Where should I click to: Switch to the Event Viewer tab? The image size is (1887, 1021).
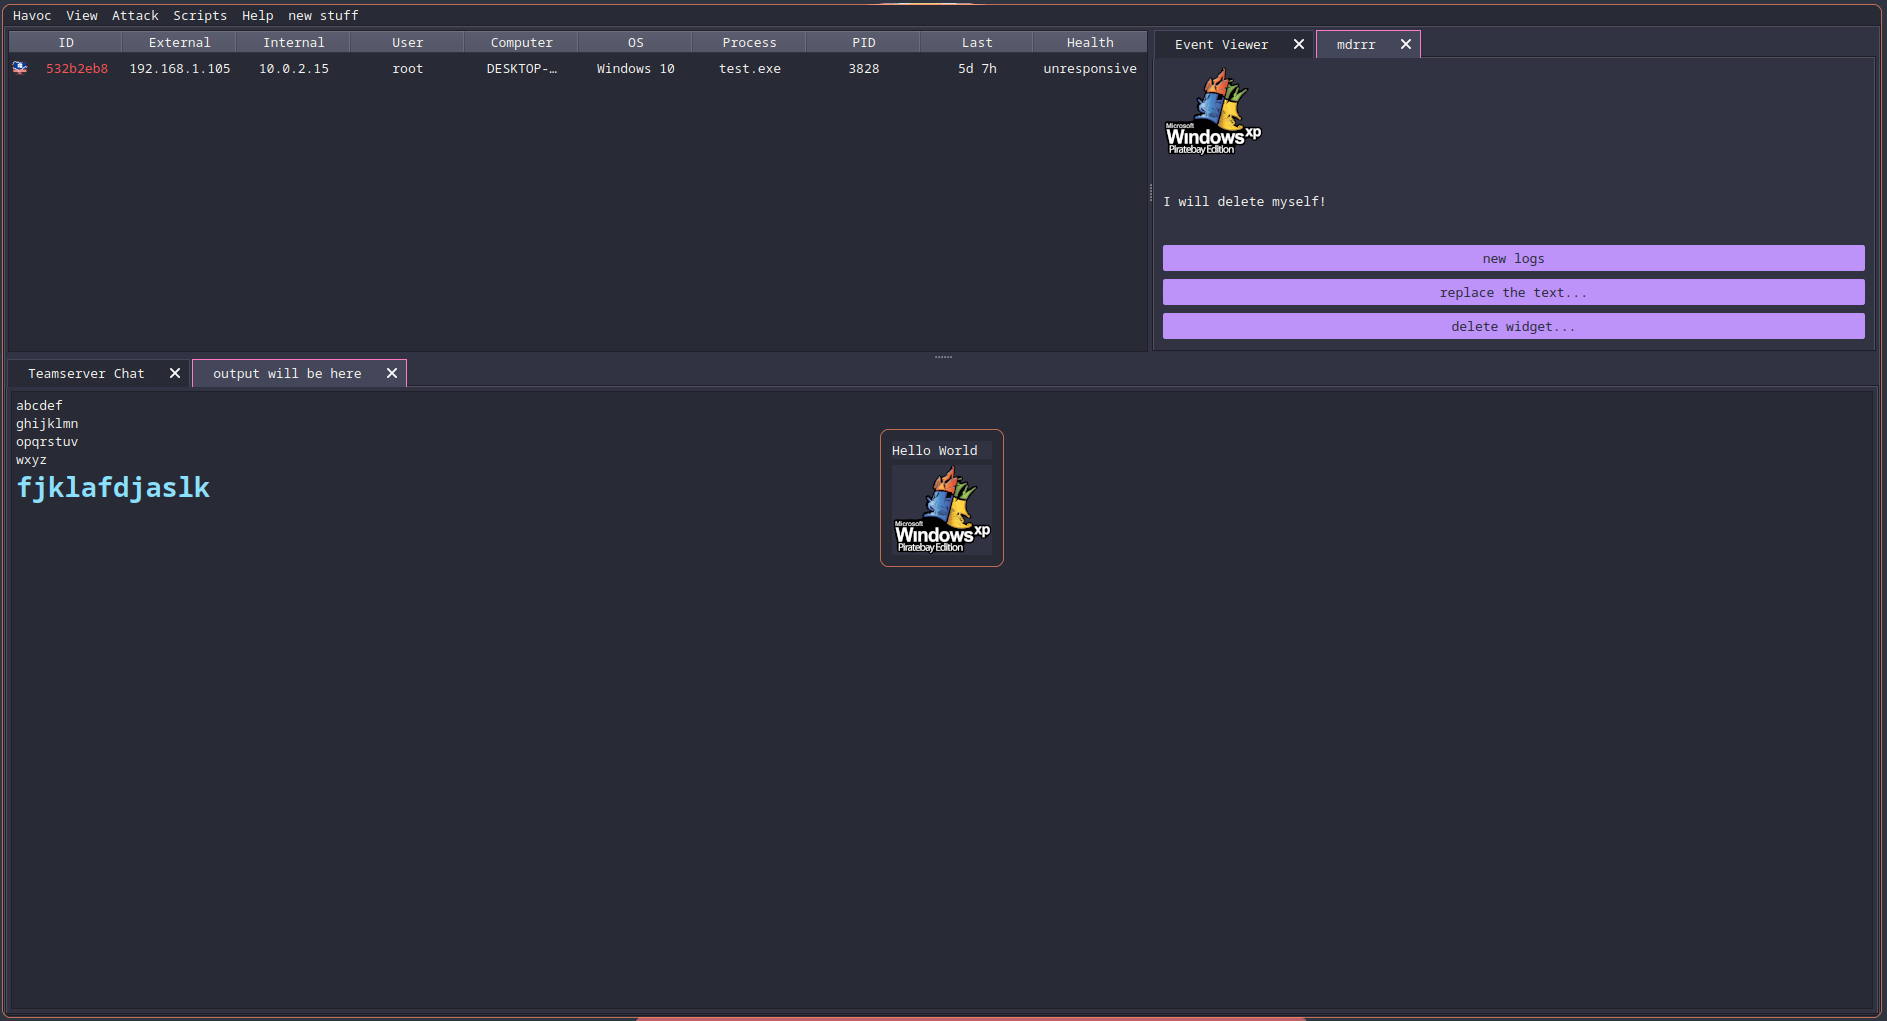click(x=1221, y=44)
